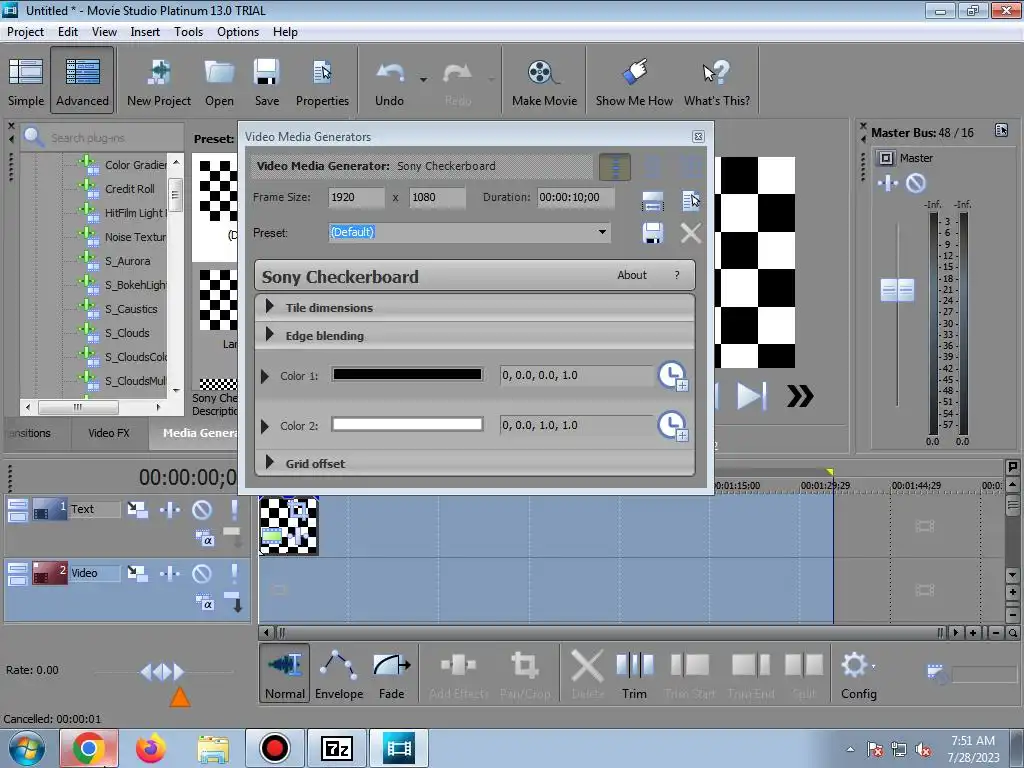The width and height of the screenshot is (1024, 768).
Task: Expand Edge blending section
Action: (269, 334)
